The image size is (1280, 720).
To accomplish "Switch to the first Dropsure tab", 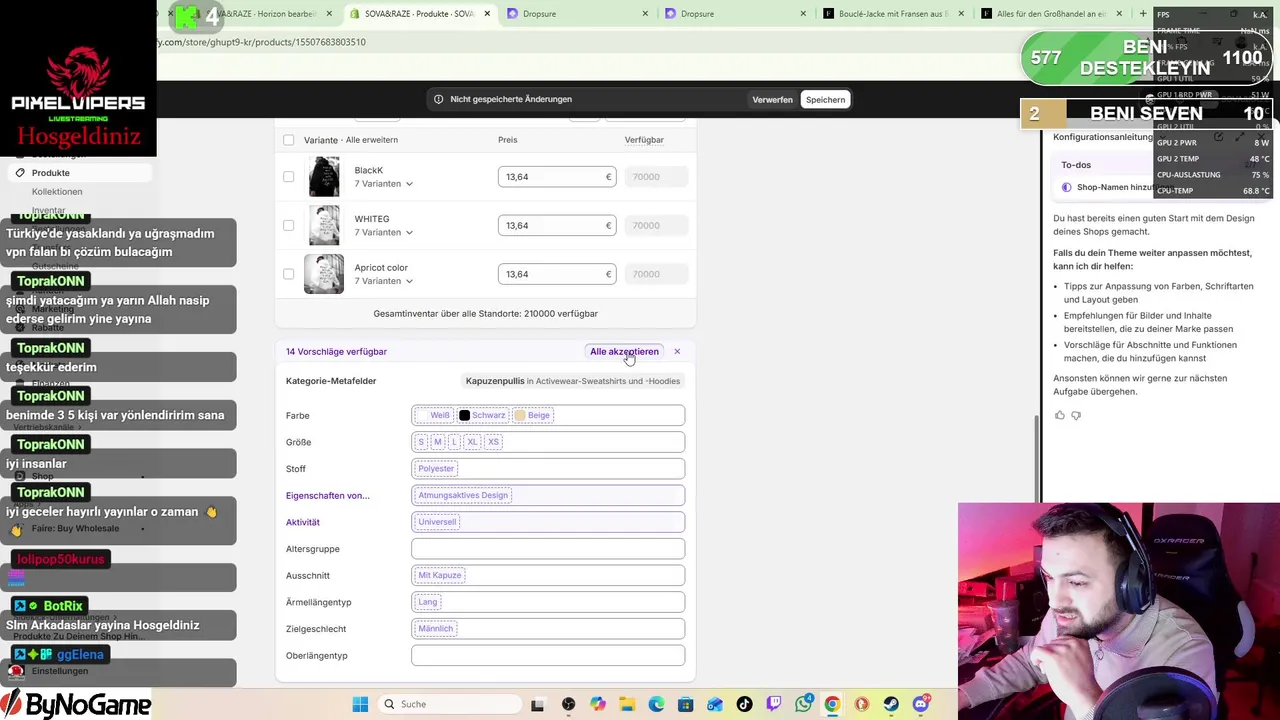I will [575, 14].
